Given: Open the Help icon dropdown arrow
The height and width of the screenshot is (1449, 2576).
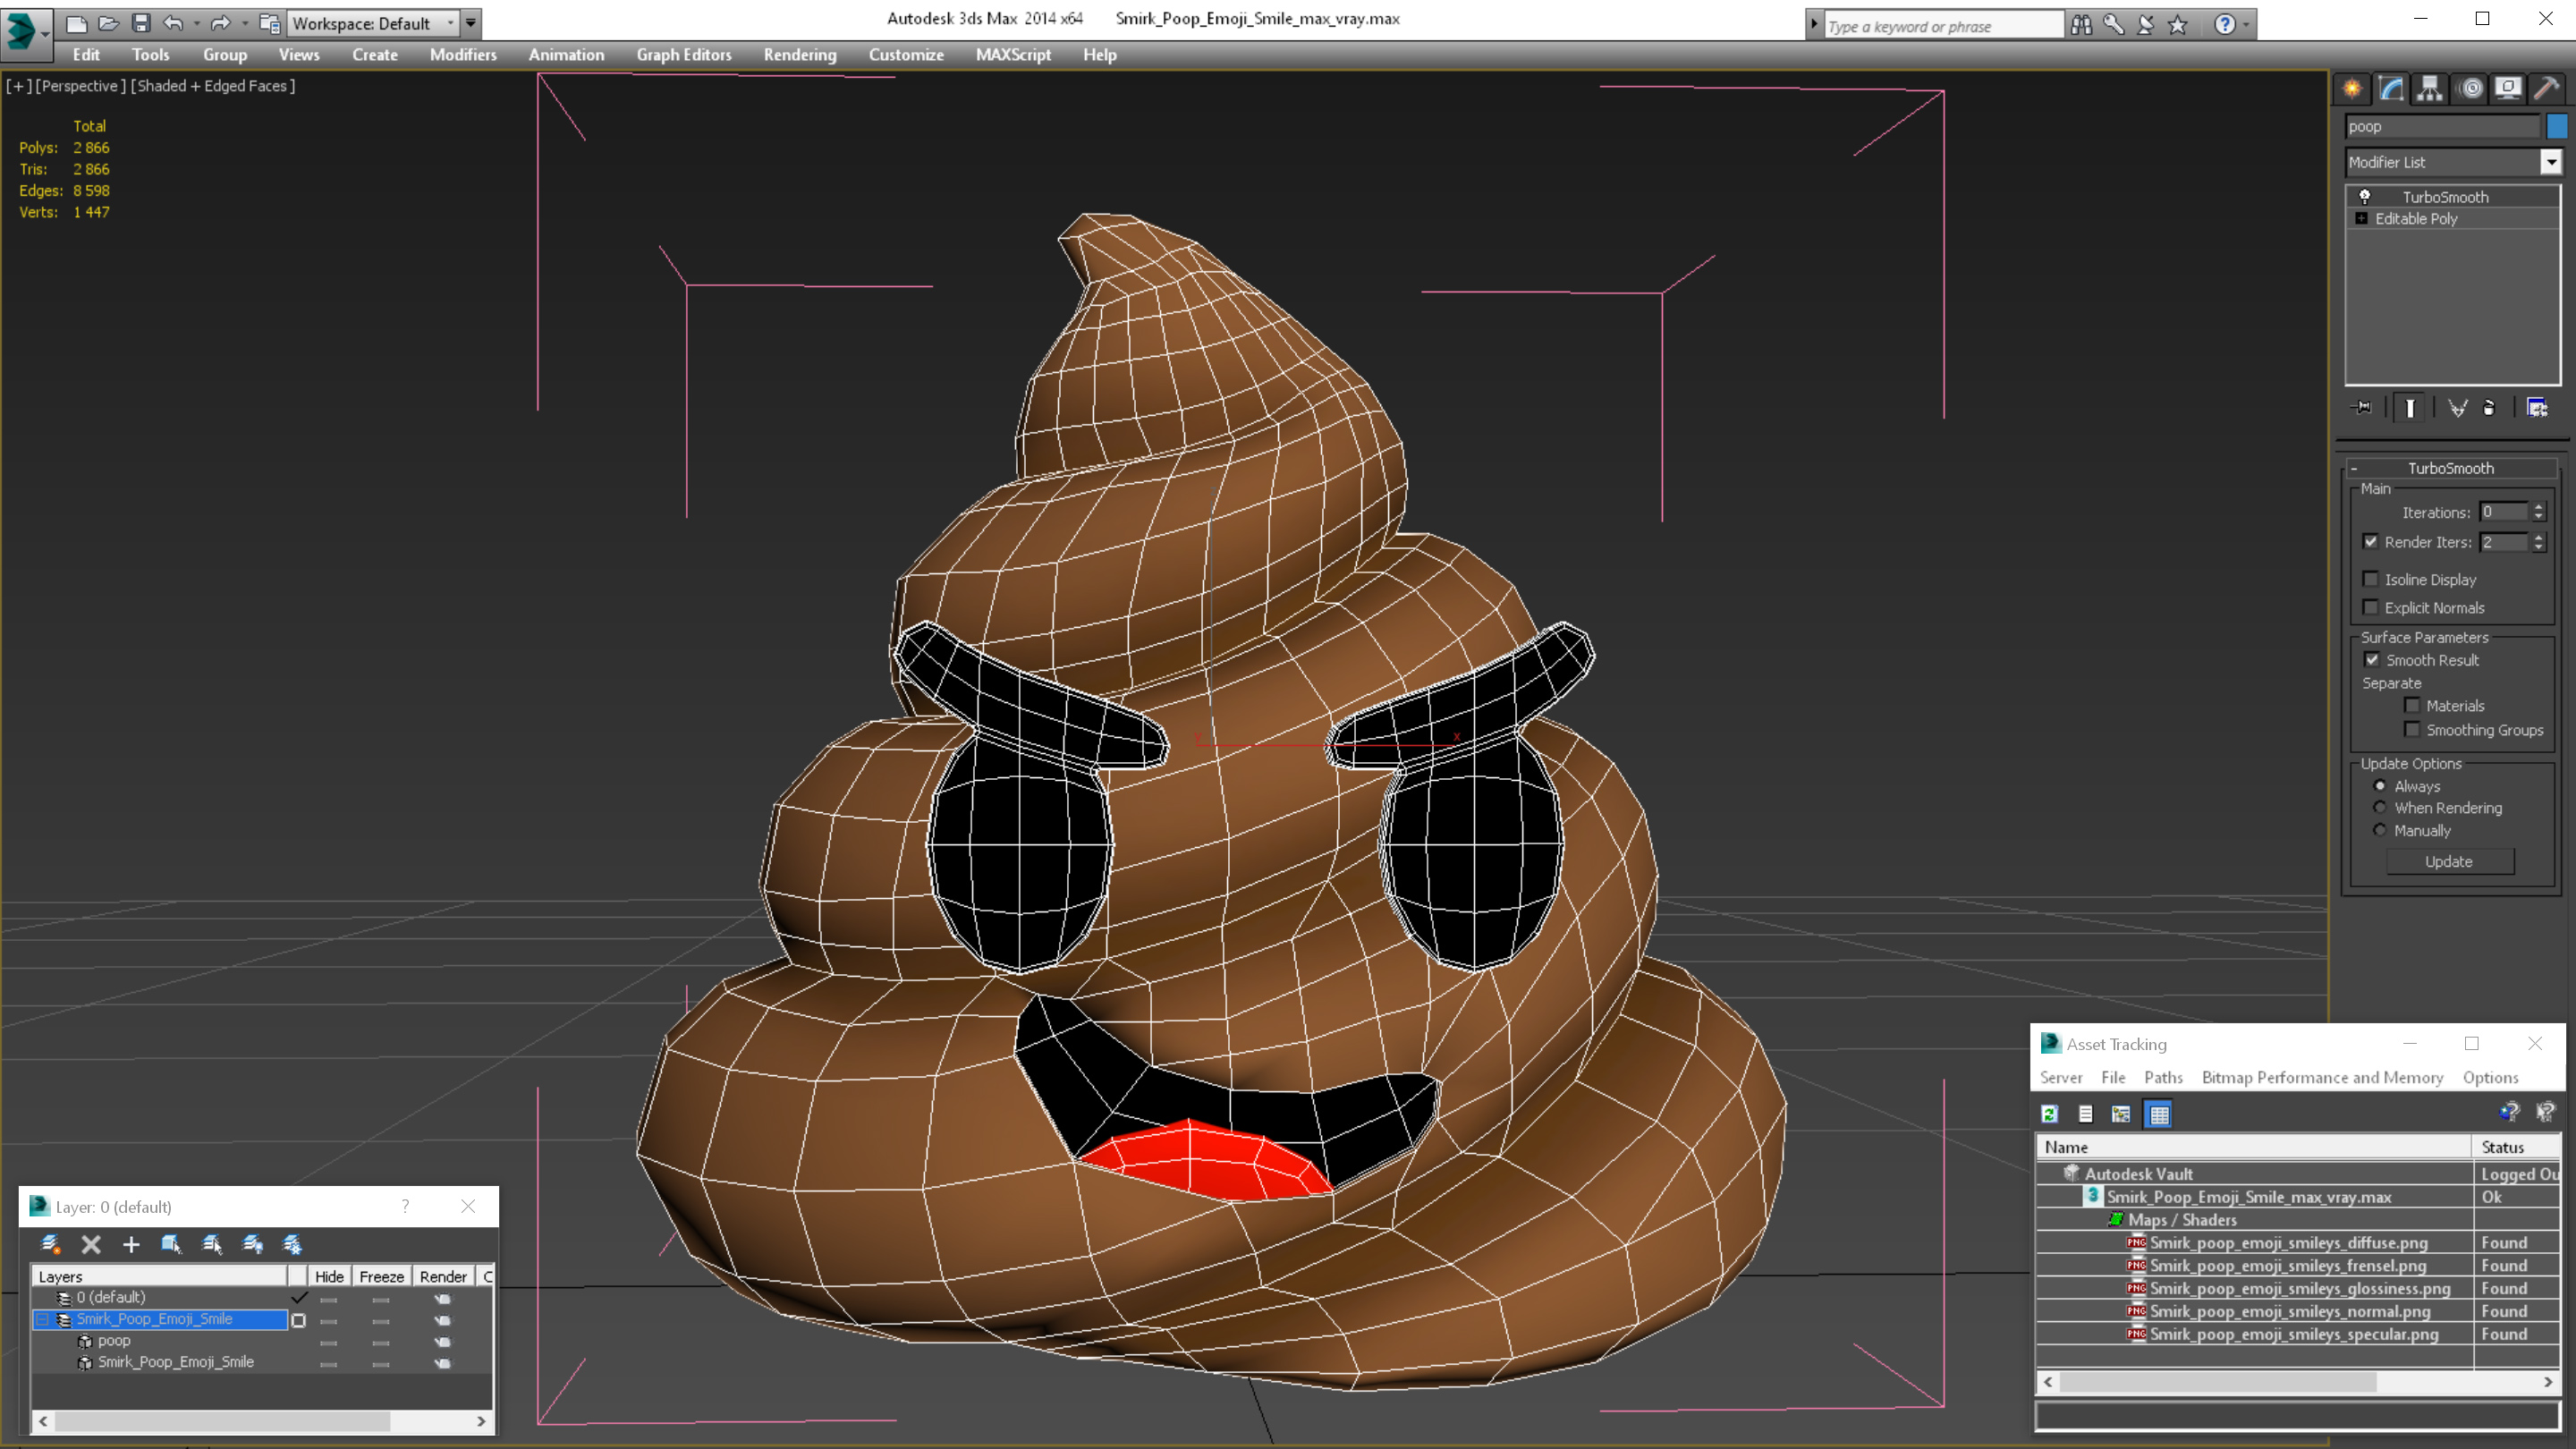Looking at the screenshot, I should tap(2246, 24).
